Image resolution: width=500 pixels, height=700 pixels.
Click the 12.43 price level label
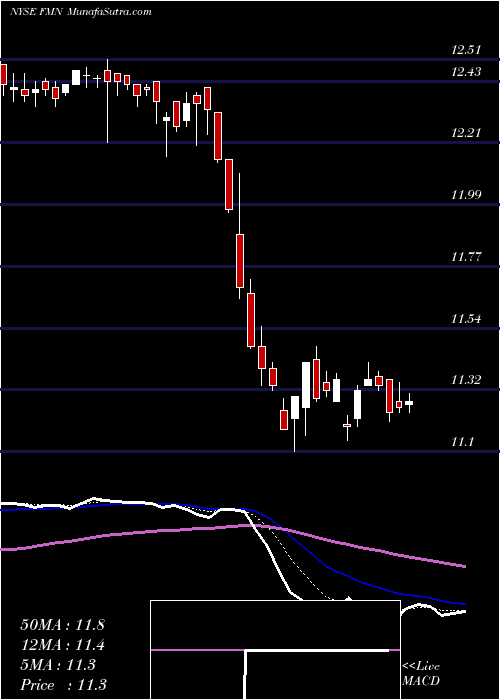coord(466,71)
